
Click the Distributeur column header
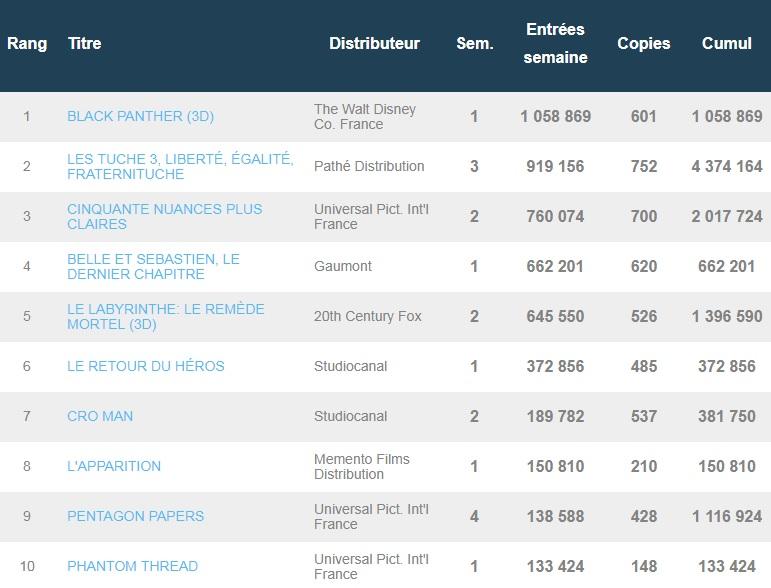click(x=374, y=44)
